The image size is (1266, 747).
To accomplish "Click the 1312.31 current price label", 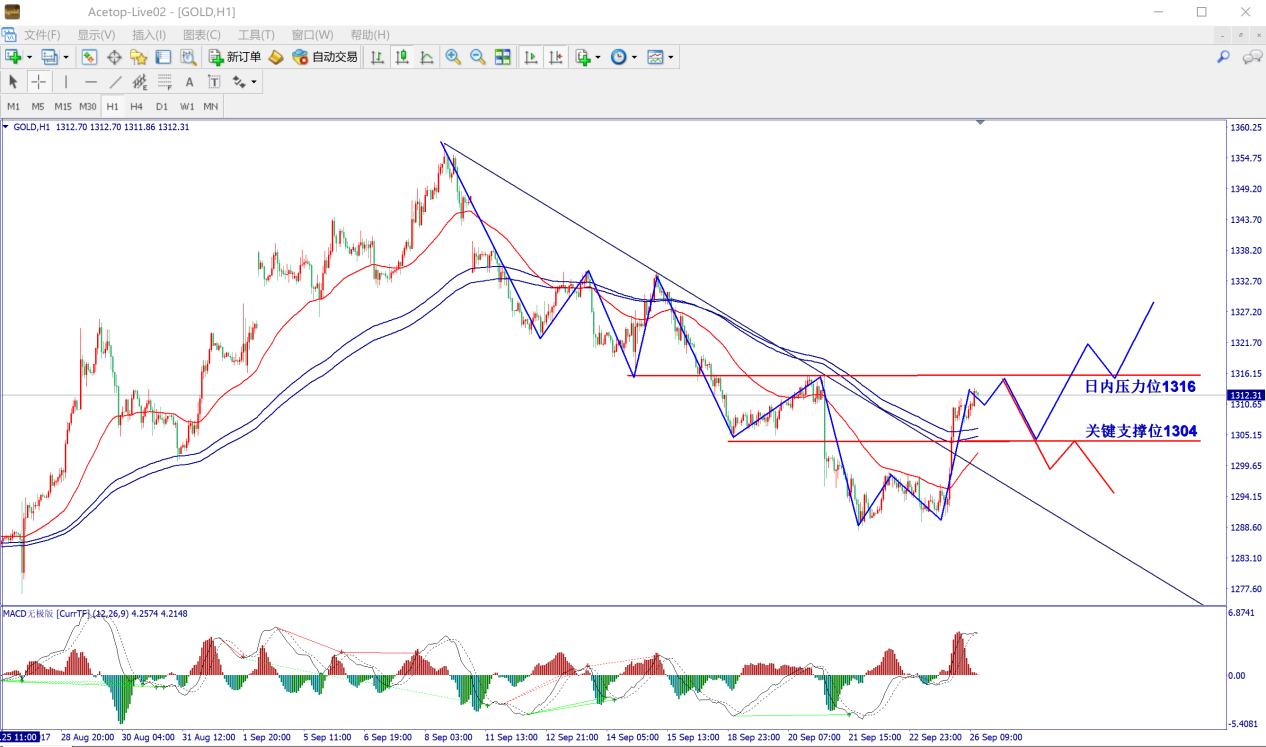I will (x=1245, y=396).
